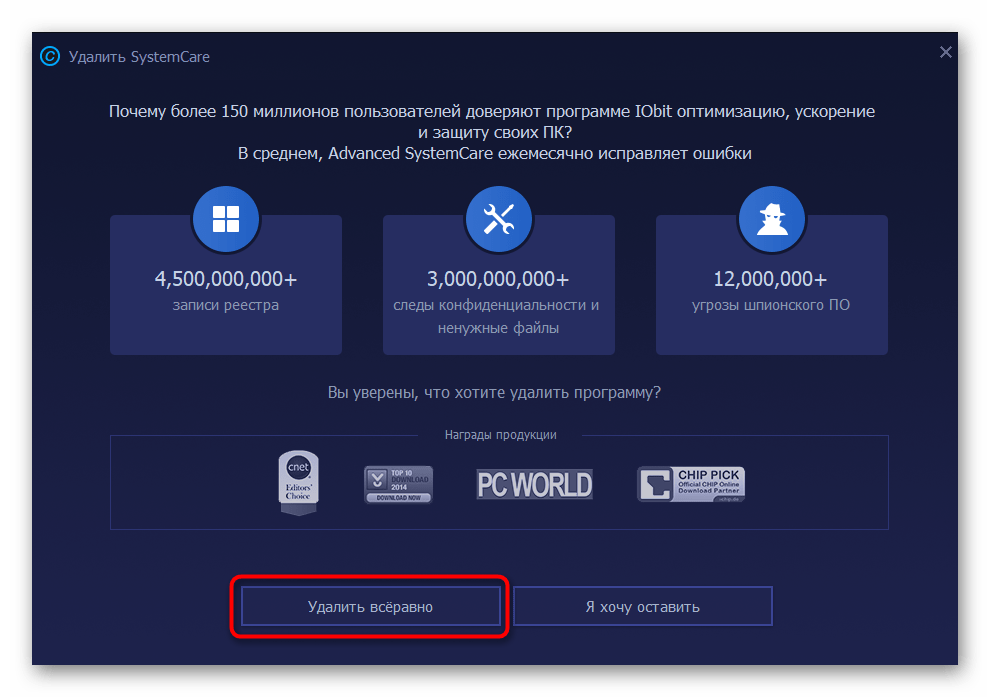The width and height of the screenshot is (990, 697).
Task: Click the "В среднем, Advanced SystemCare" line
Action: [494, 153]
